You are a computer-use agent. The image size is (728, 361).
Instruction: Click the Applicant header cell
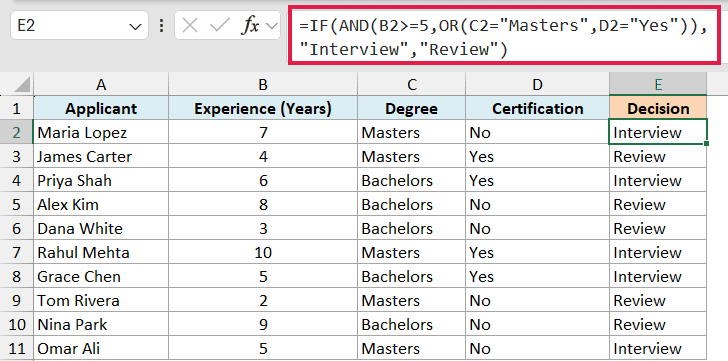click(101, 108)
